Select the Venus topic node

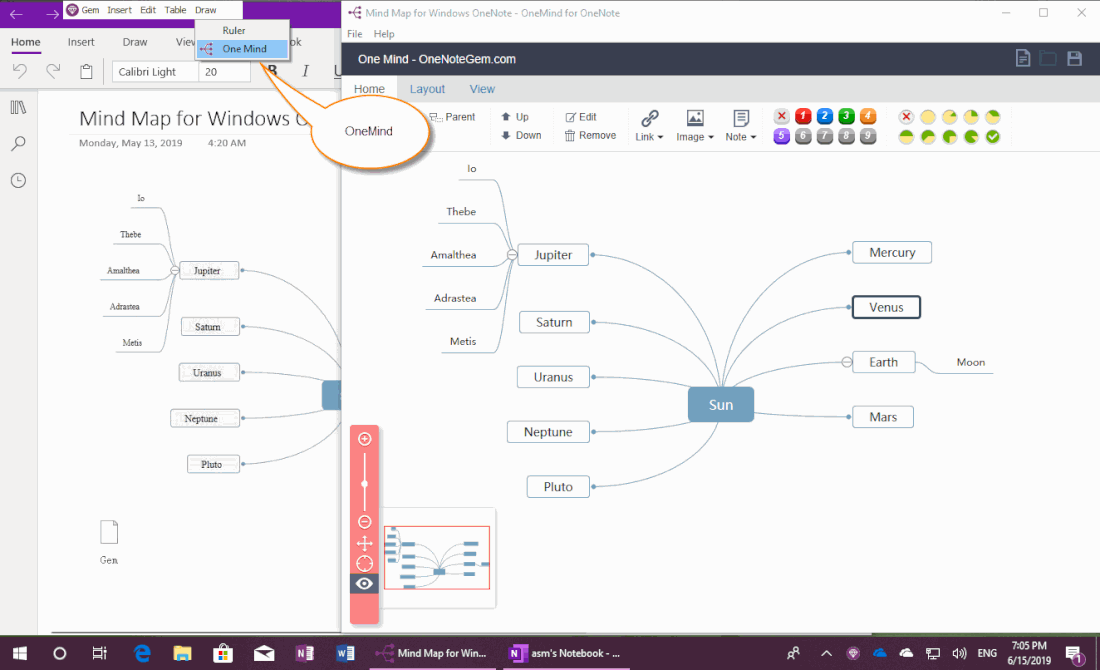pyautogui.click(x=886, y=307)
